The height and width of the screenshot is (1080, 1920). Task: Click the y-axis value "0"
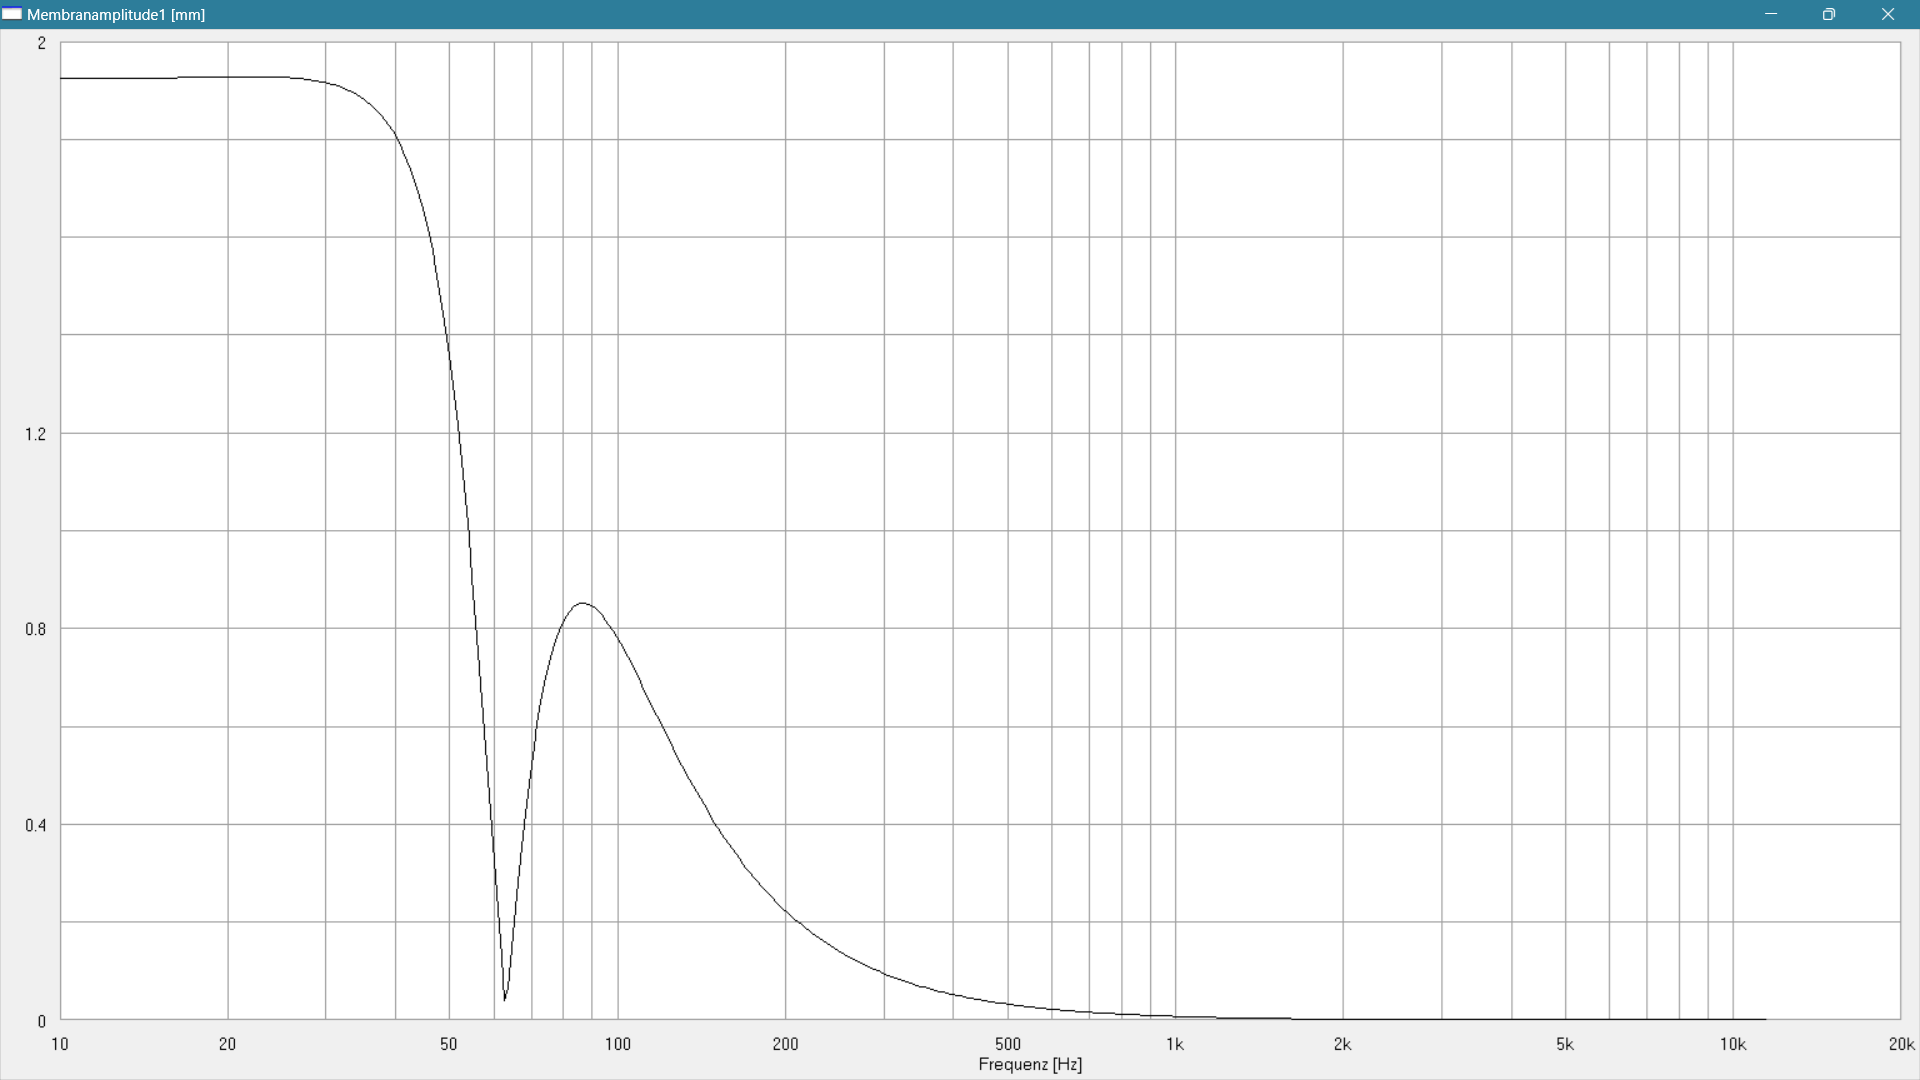(42, 1021)
